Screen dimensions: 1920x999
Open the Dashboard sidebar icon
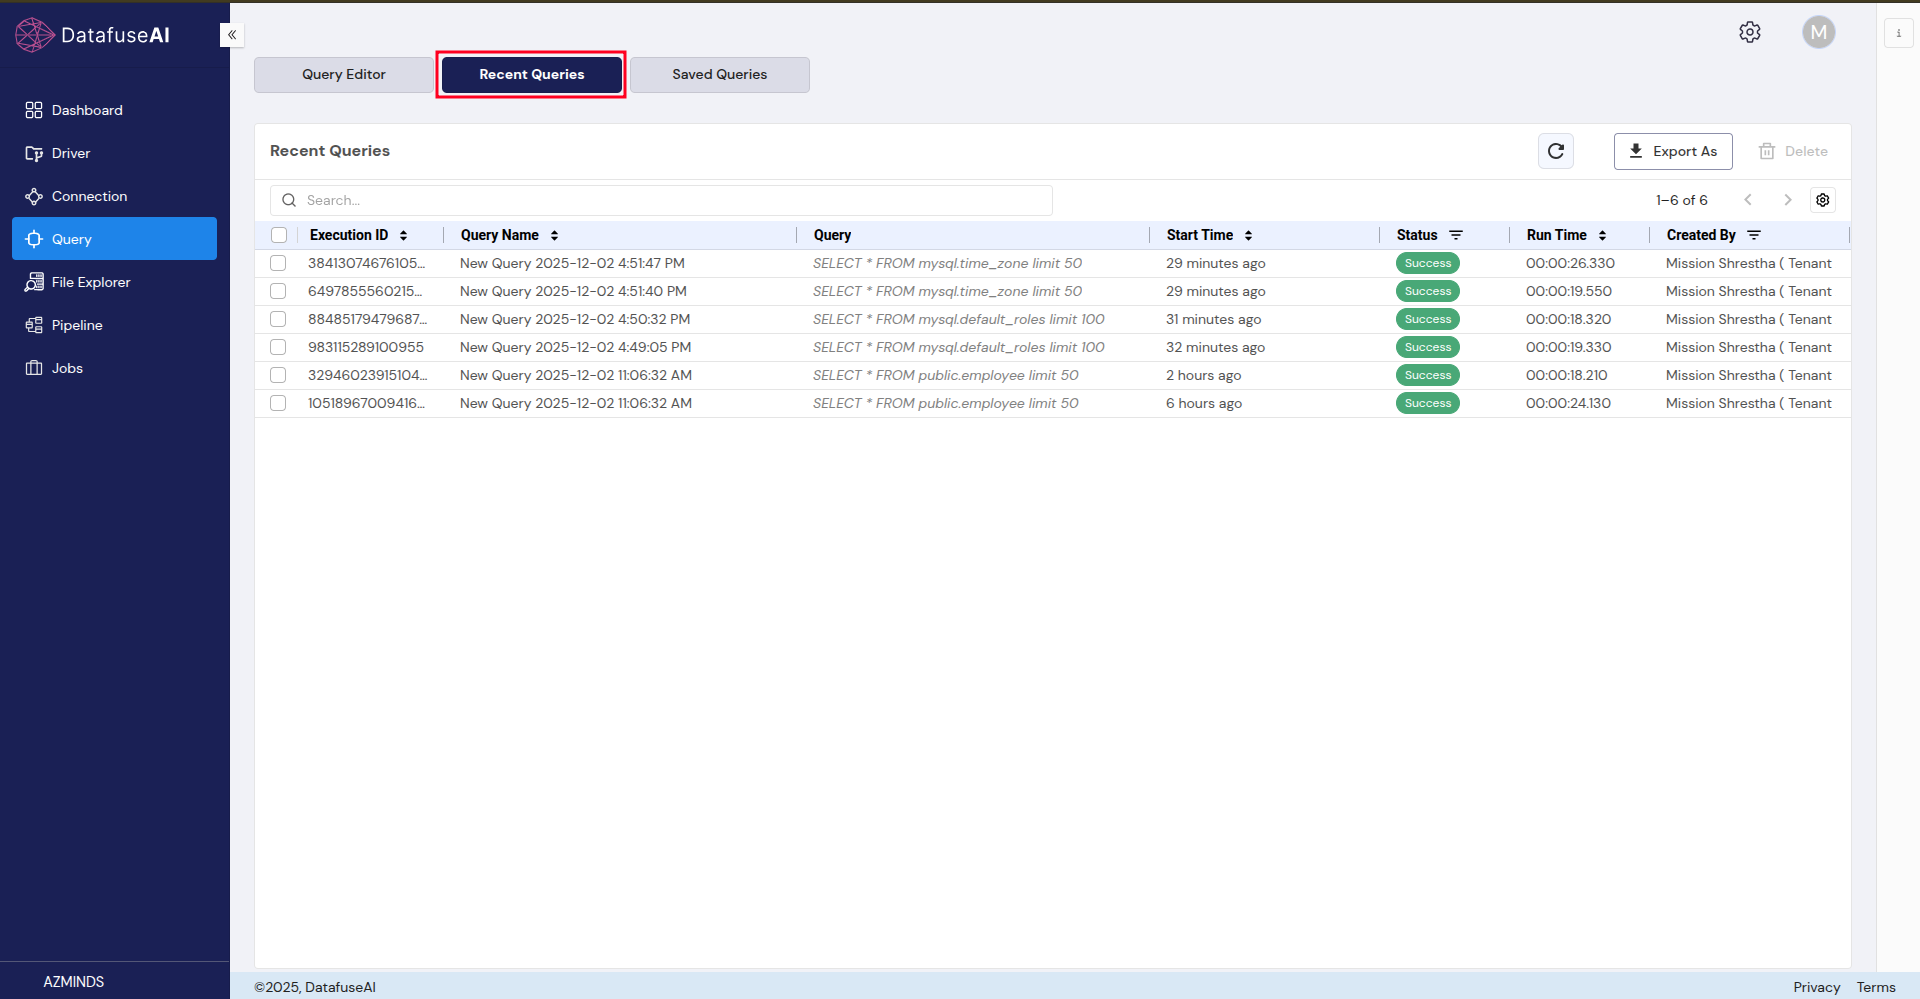[x=87, y=110]
